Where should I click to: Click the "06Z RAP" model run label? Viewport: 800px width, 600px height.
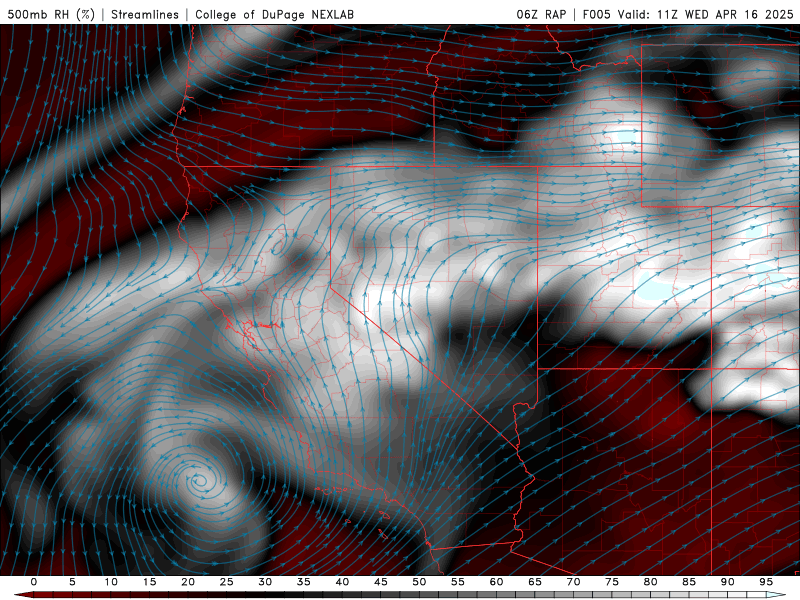(541, 14)
